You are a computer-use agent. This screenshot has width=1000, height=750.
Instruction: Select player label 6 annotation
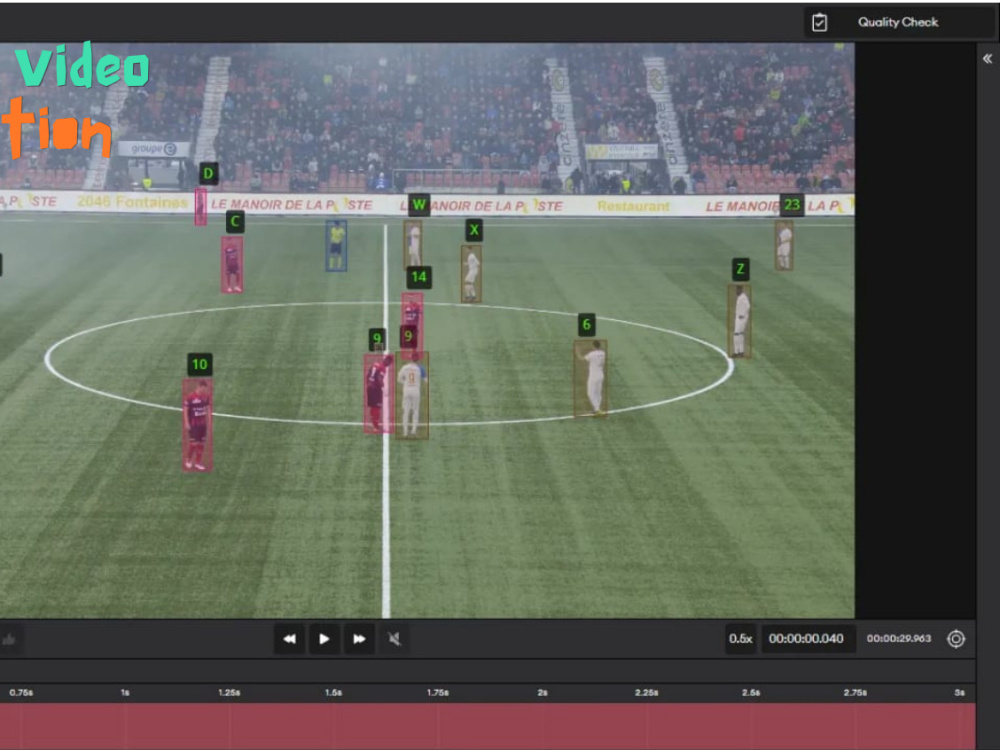click(587, 325)
